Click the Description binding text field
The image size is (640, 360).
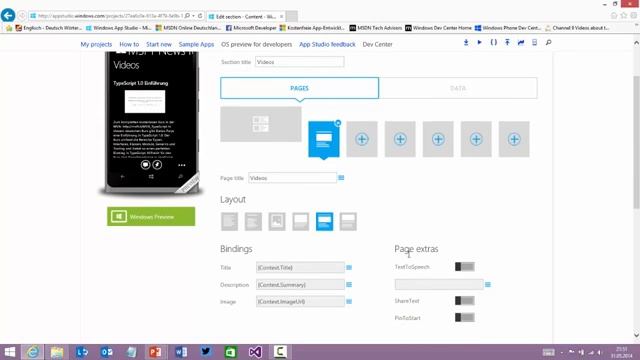tap(300, 284)
